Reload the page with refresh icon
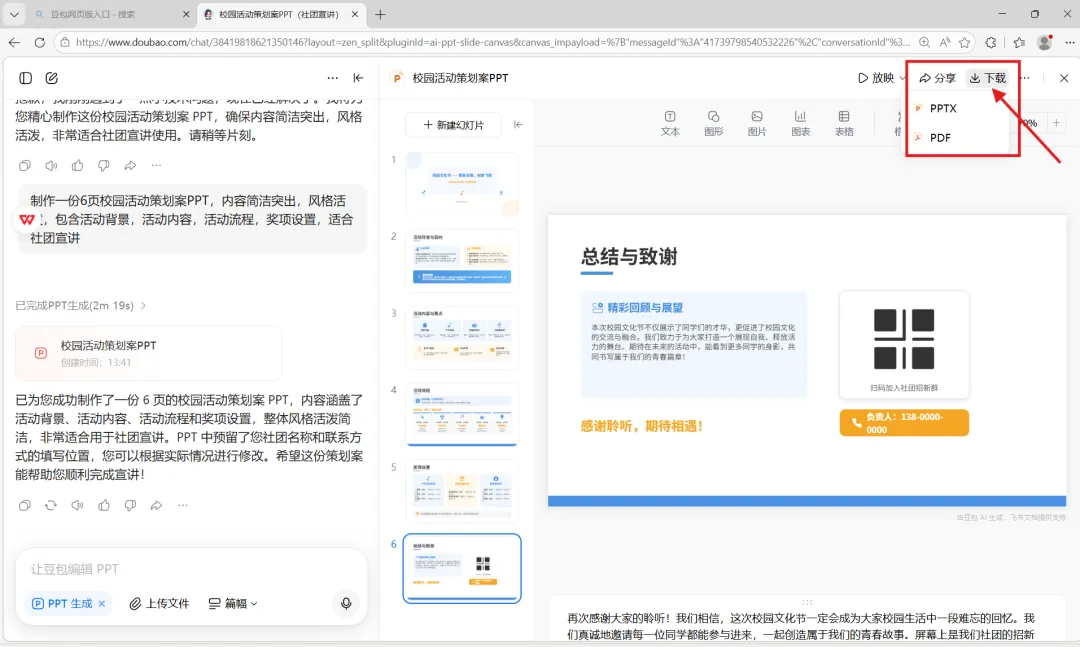Image resolution: width=1080 pixels, height=647 pixels. [39, 42]
